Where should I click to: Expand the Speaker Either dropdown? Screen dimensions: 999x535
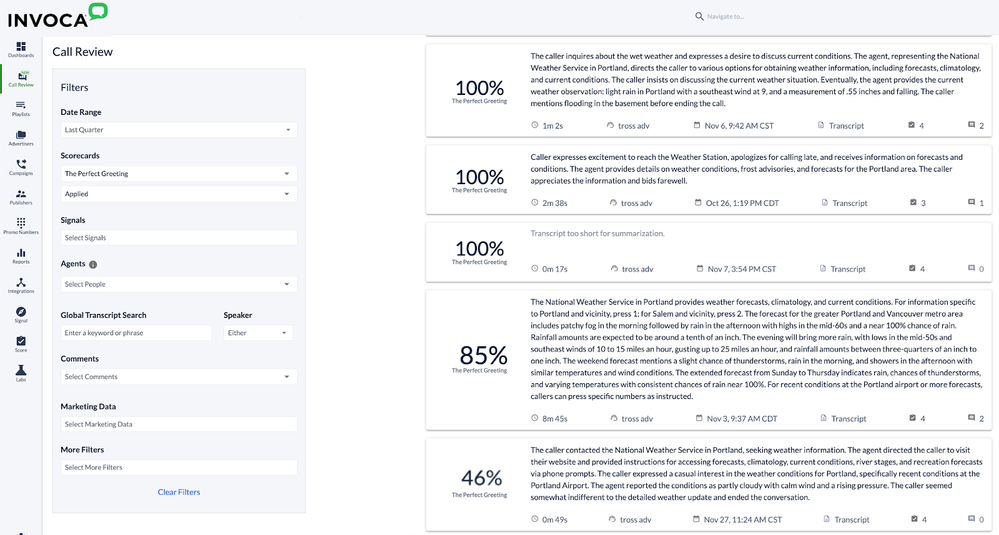257,333
